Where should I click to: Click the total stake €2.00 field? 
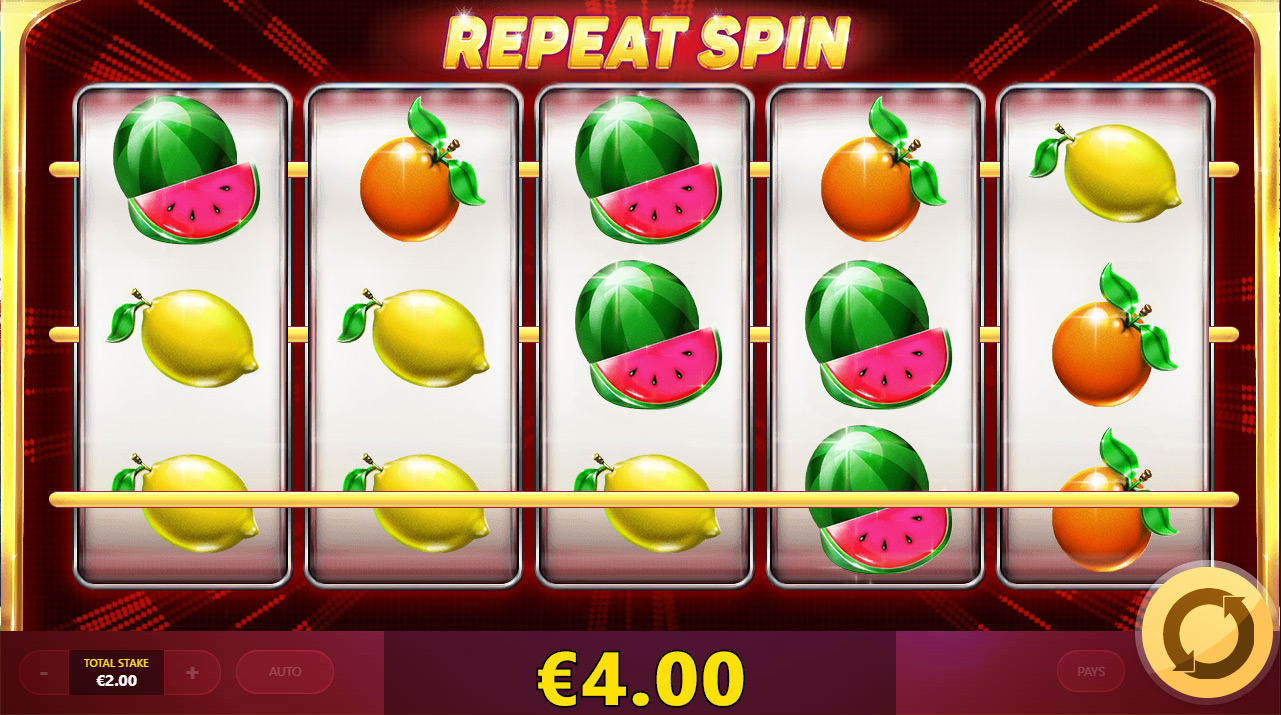(x=116, y=673)
